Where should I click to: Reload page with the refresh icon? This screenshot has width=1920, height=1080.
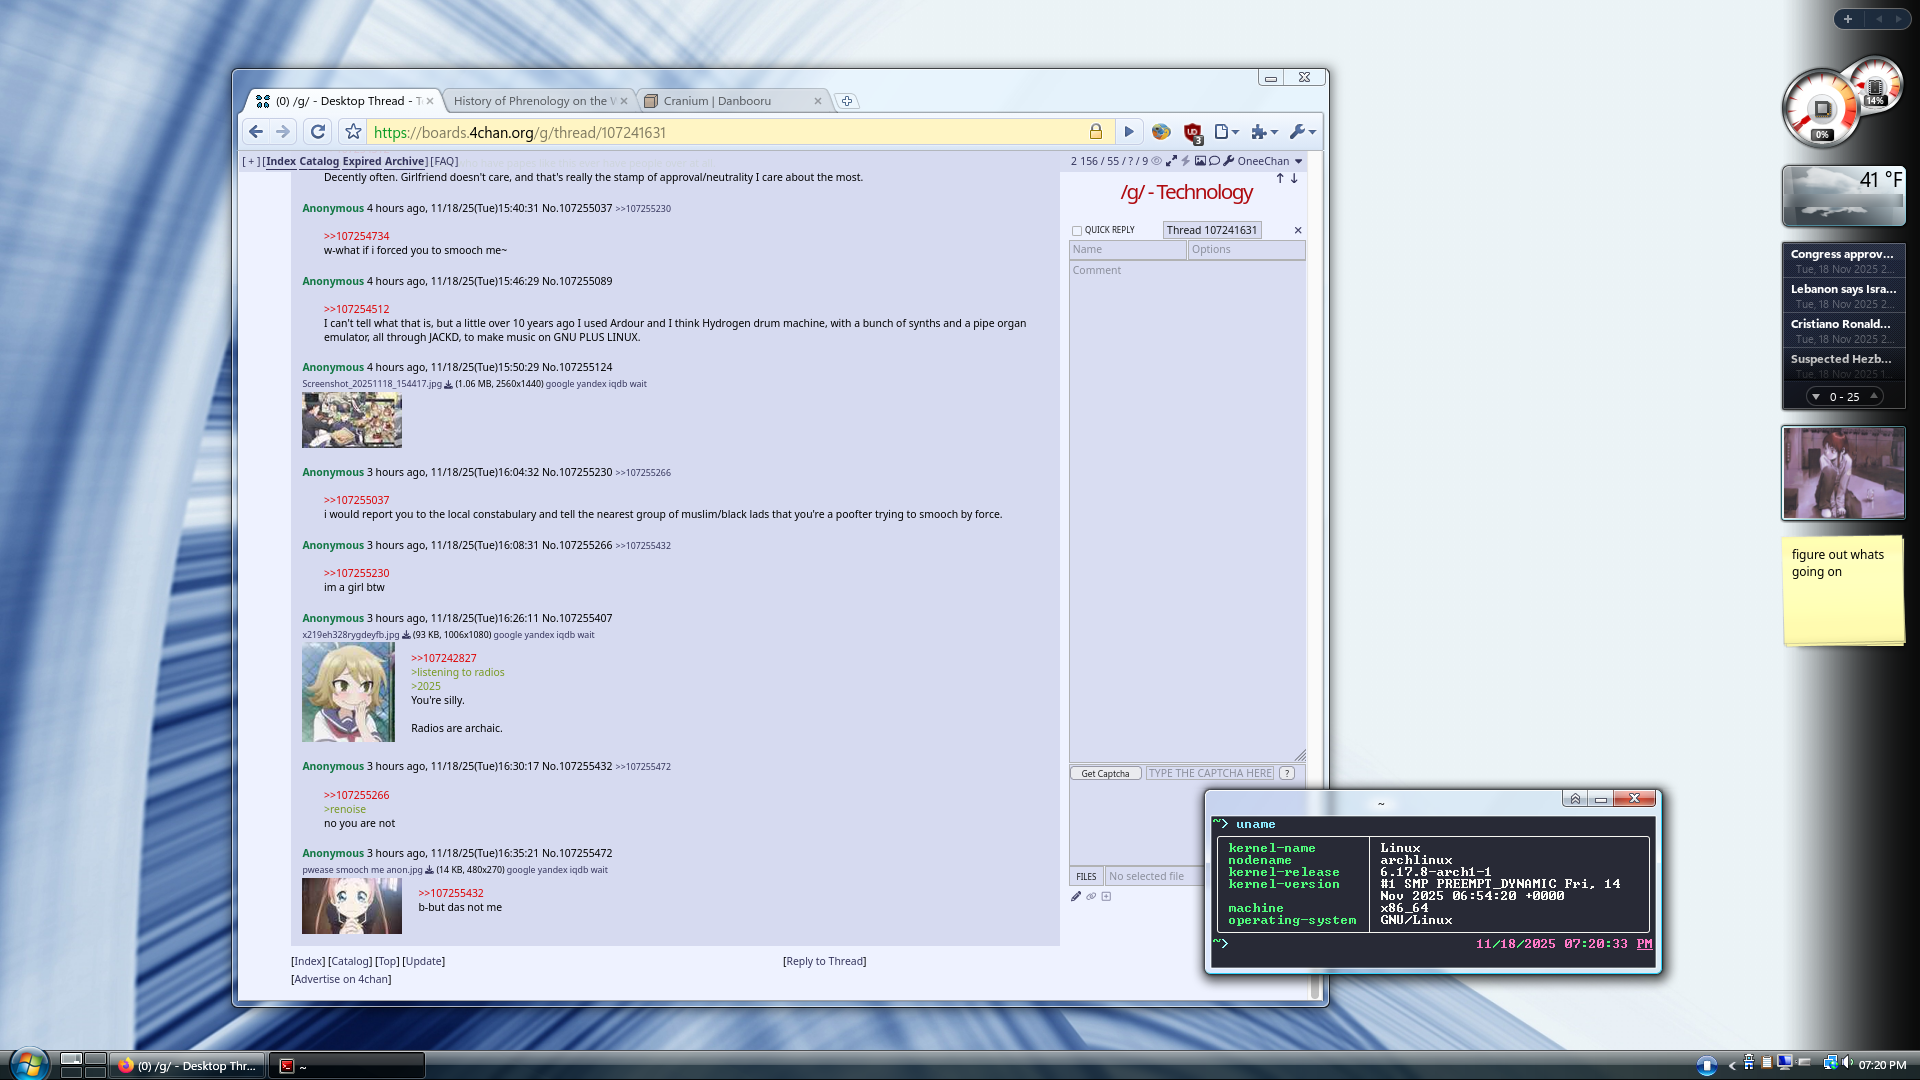coord(318,132)
